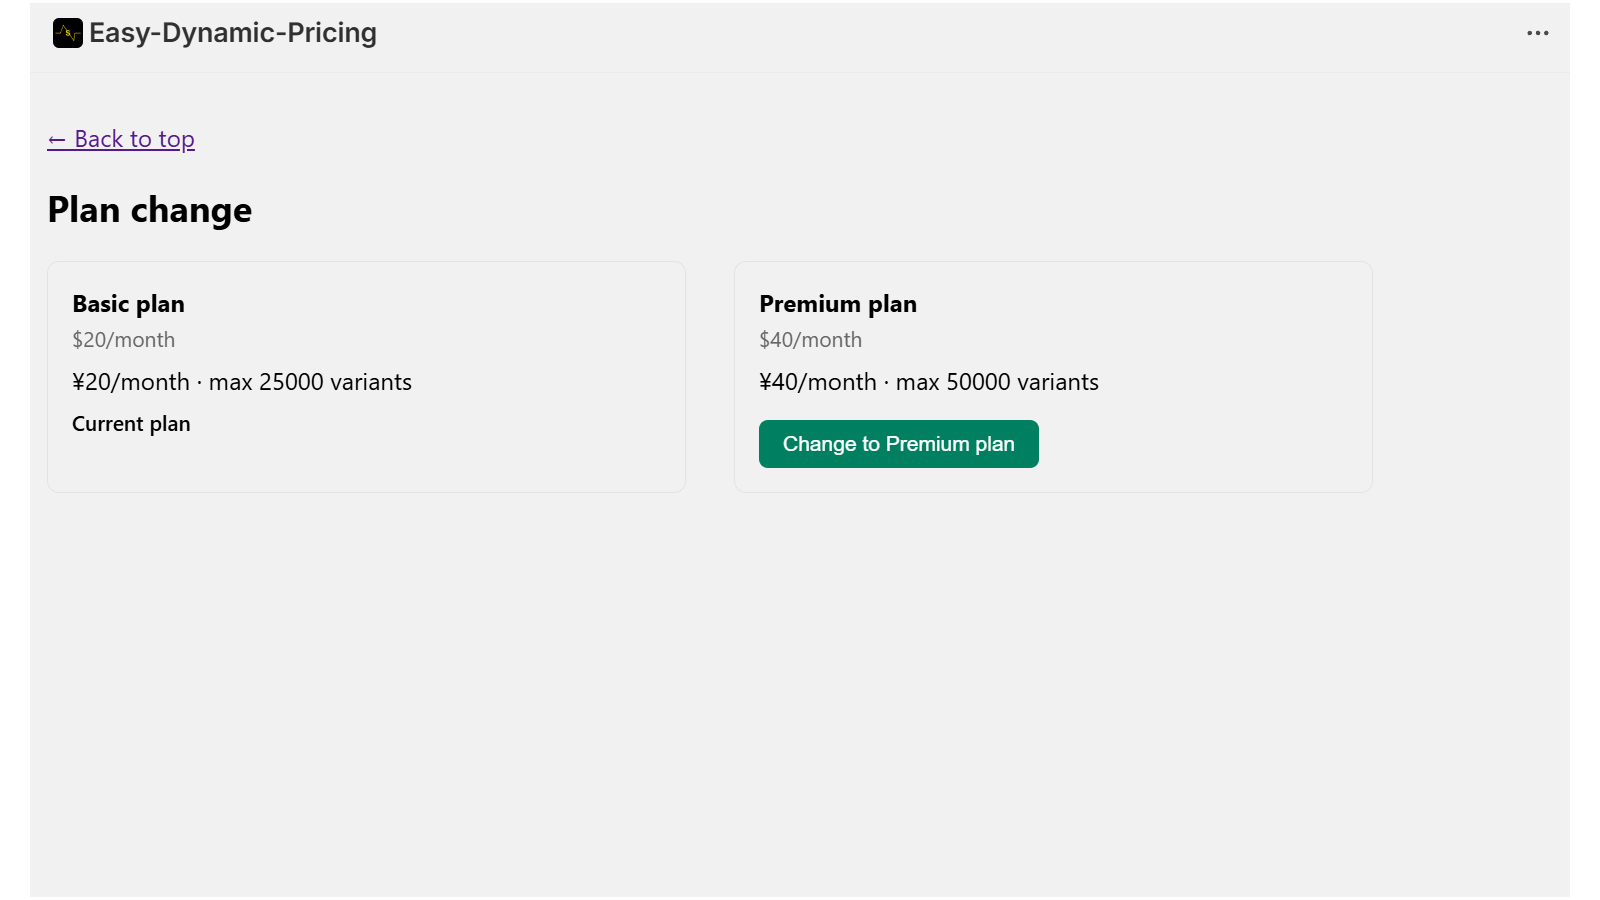Select the Basic plan card
Viewport: 1600px width, 900px height.
pos(366,376)
